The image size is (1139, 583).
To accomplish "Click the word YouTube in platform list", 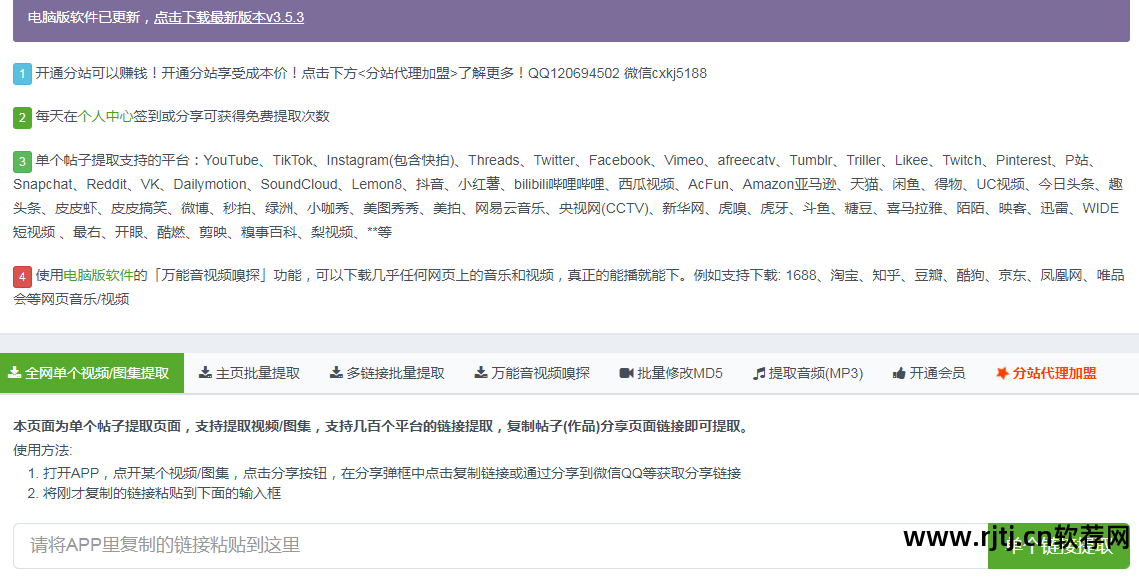I will pyautogui.click(x=231, y=160).
